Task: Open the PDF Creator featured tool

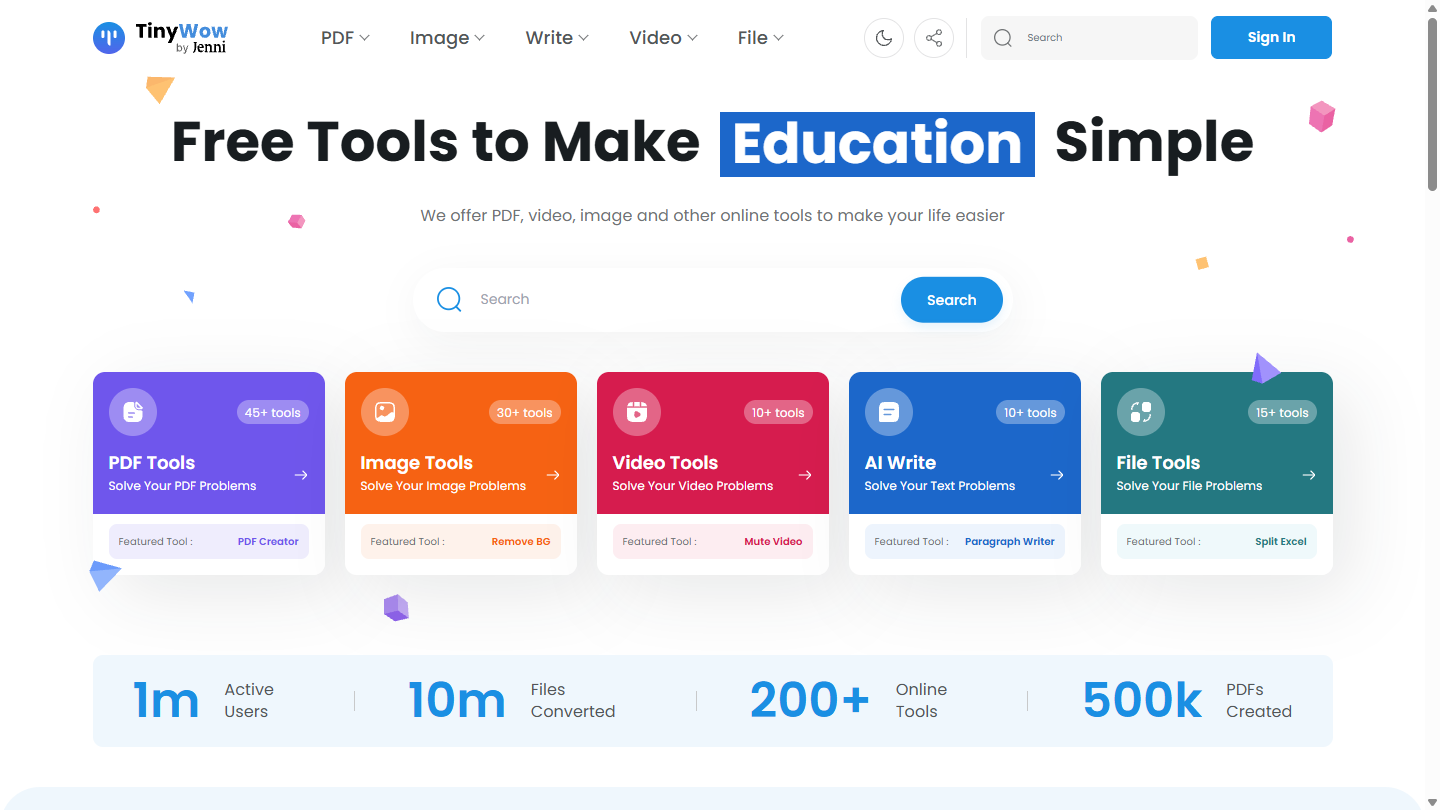Action: [268, 542]
